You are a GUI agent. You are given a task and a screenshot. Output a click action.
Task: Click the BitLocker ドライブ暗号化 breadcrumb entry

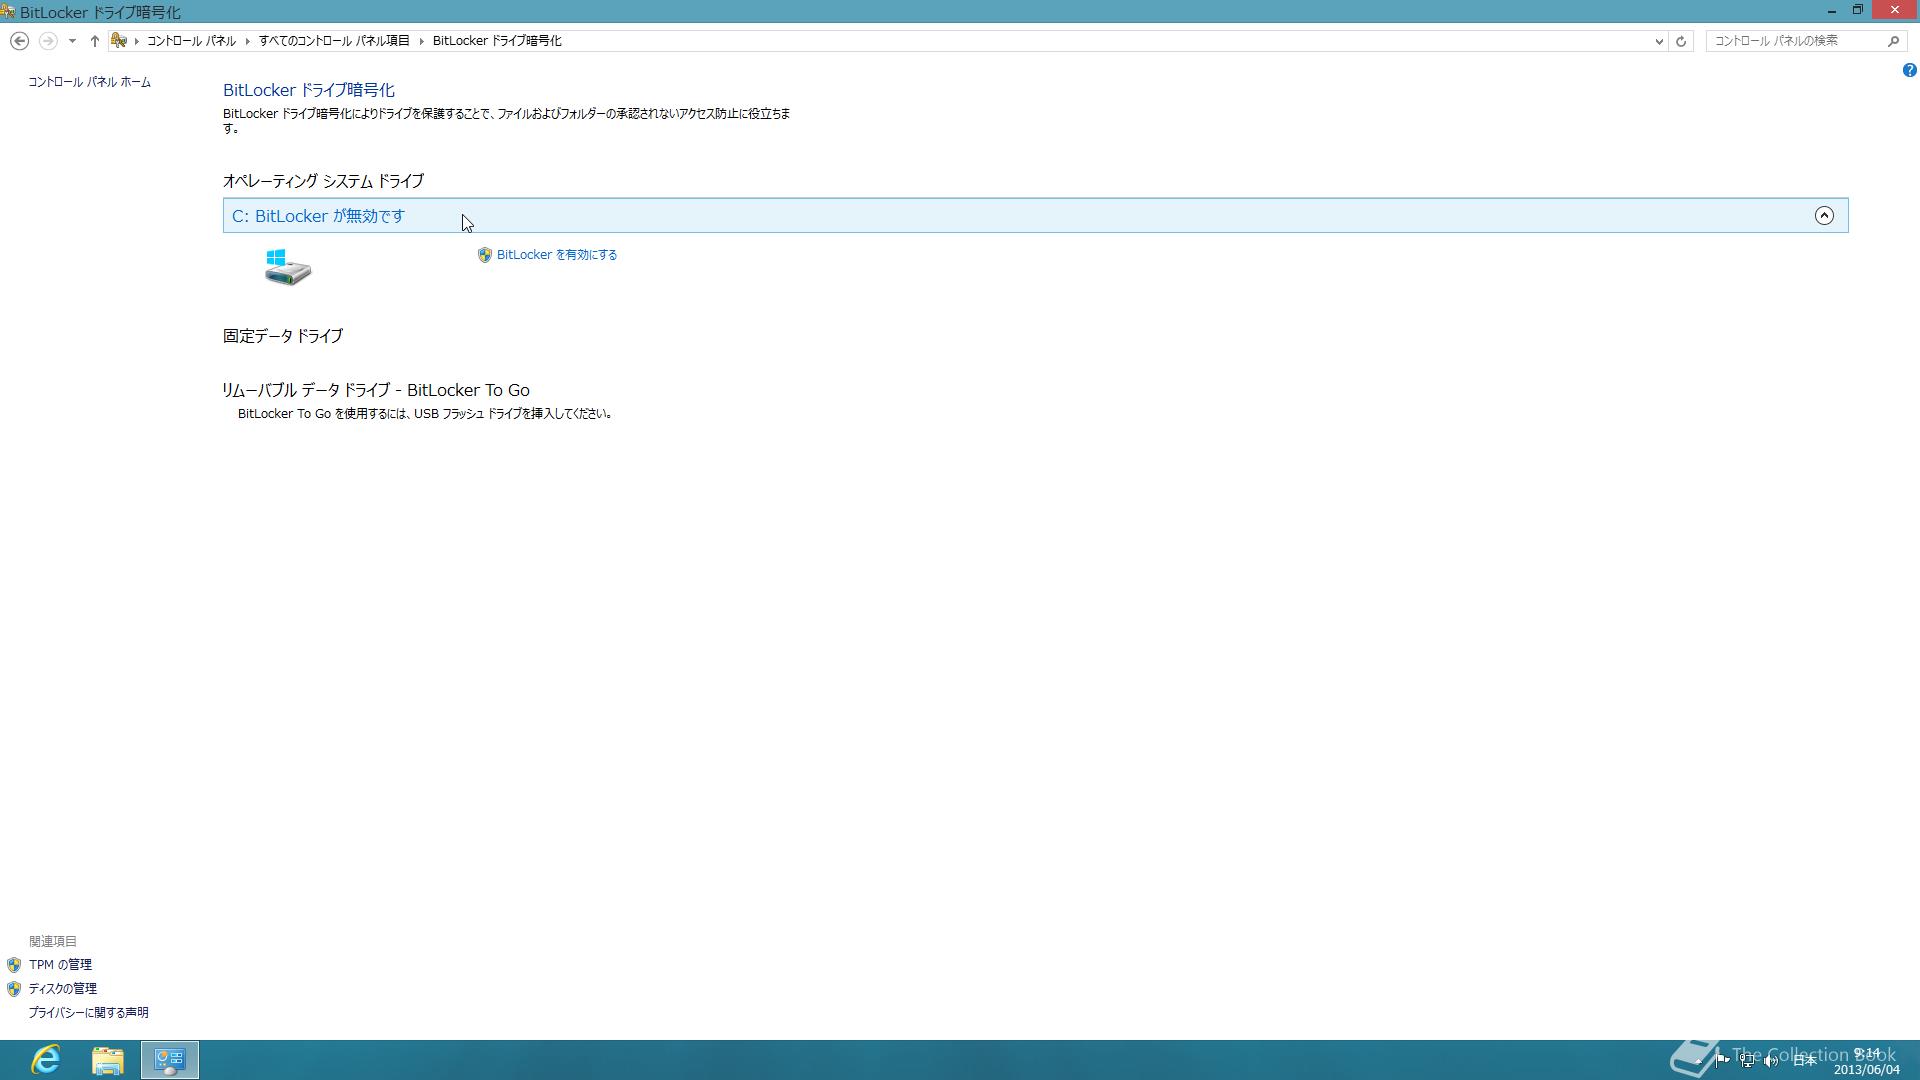click(497, 41)
